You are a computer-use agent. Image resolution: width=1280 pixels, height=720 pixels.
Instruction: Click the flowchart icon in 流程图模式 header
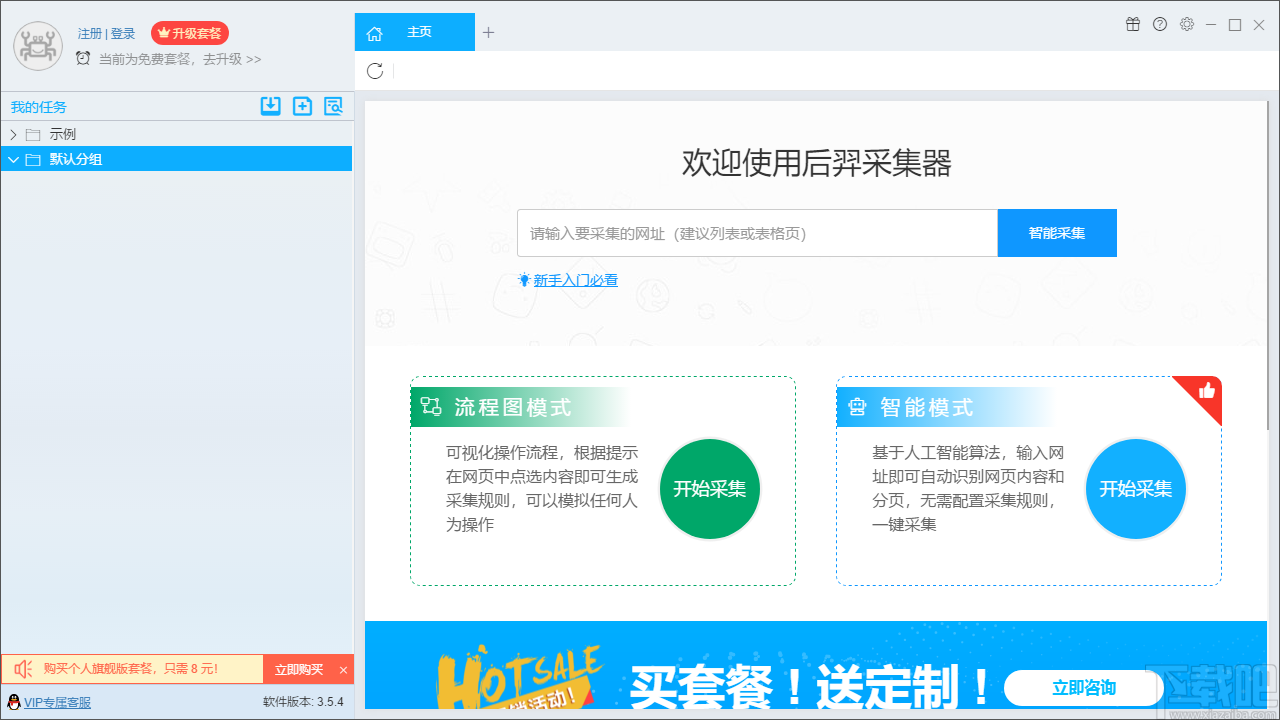click(431, 407)
